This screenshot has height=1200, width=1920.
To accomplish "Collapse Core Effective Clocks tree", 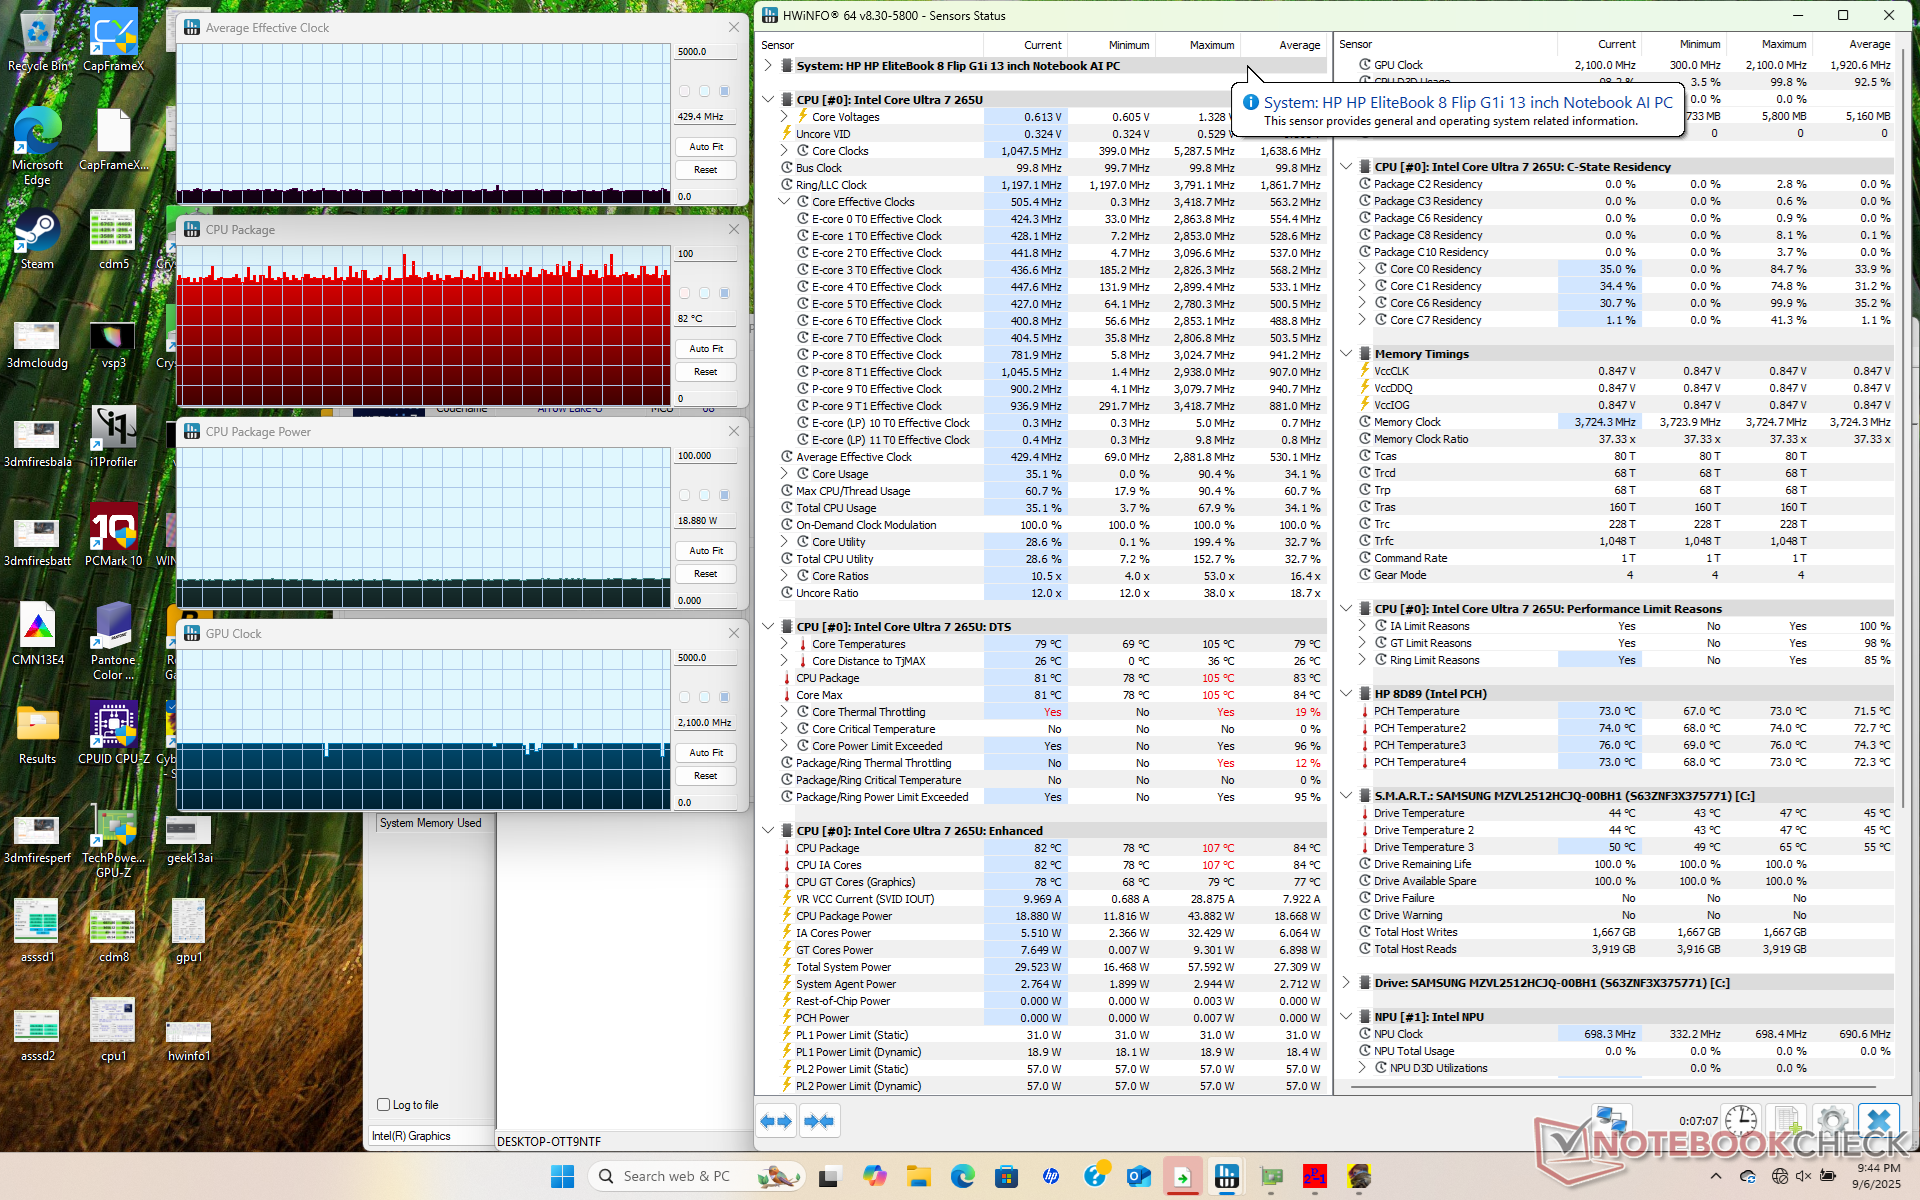I will click(x=784, y=202).
